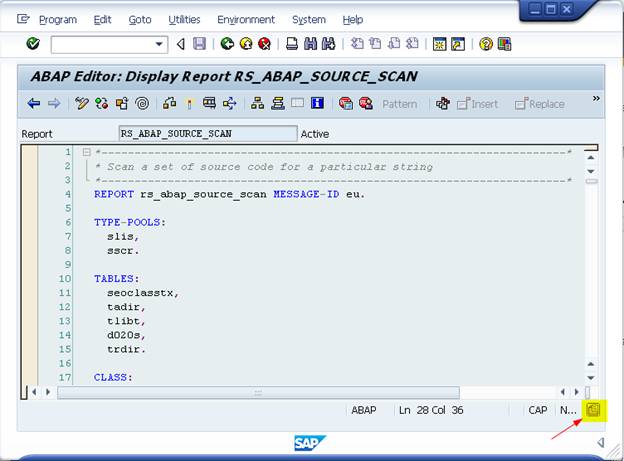
Task: Click the Find Next binoculars icon
Action: (x=329, y=43)
